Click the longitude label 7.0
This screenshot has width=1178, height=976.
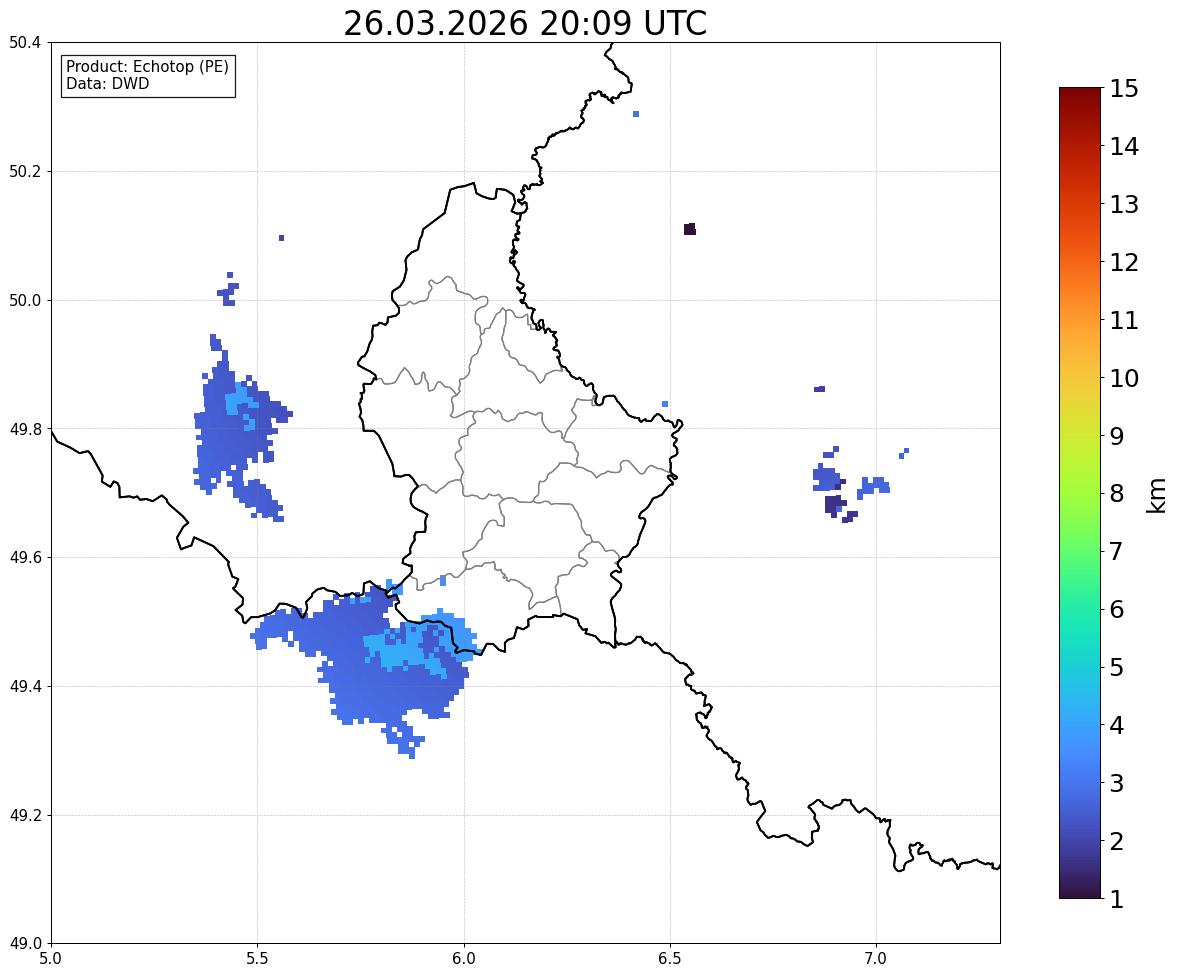[877, 959]
